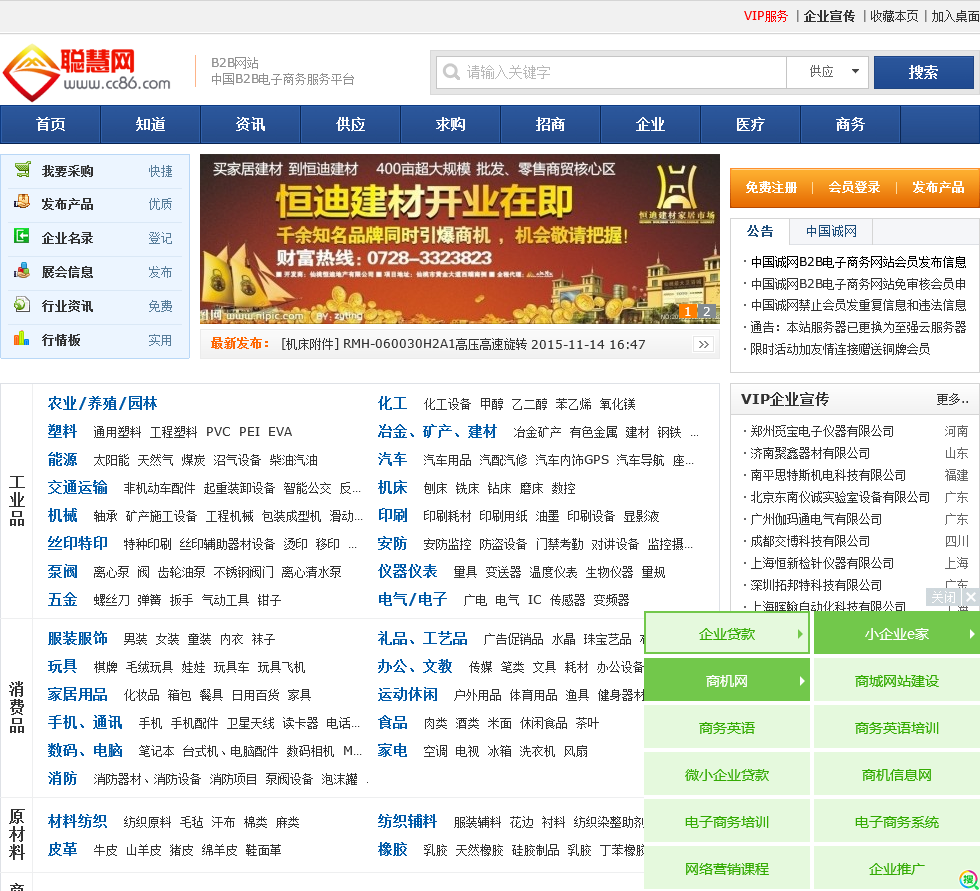Click the 收藏本页 top link
Viewport: 980px width, 891px height.
[x=894, y=16]
